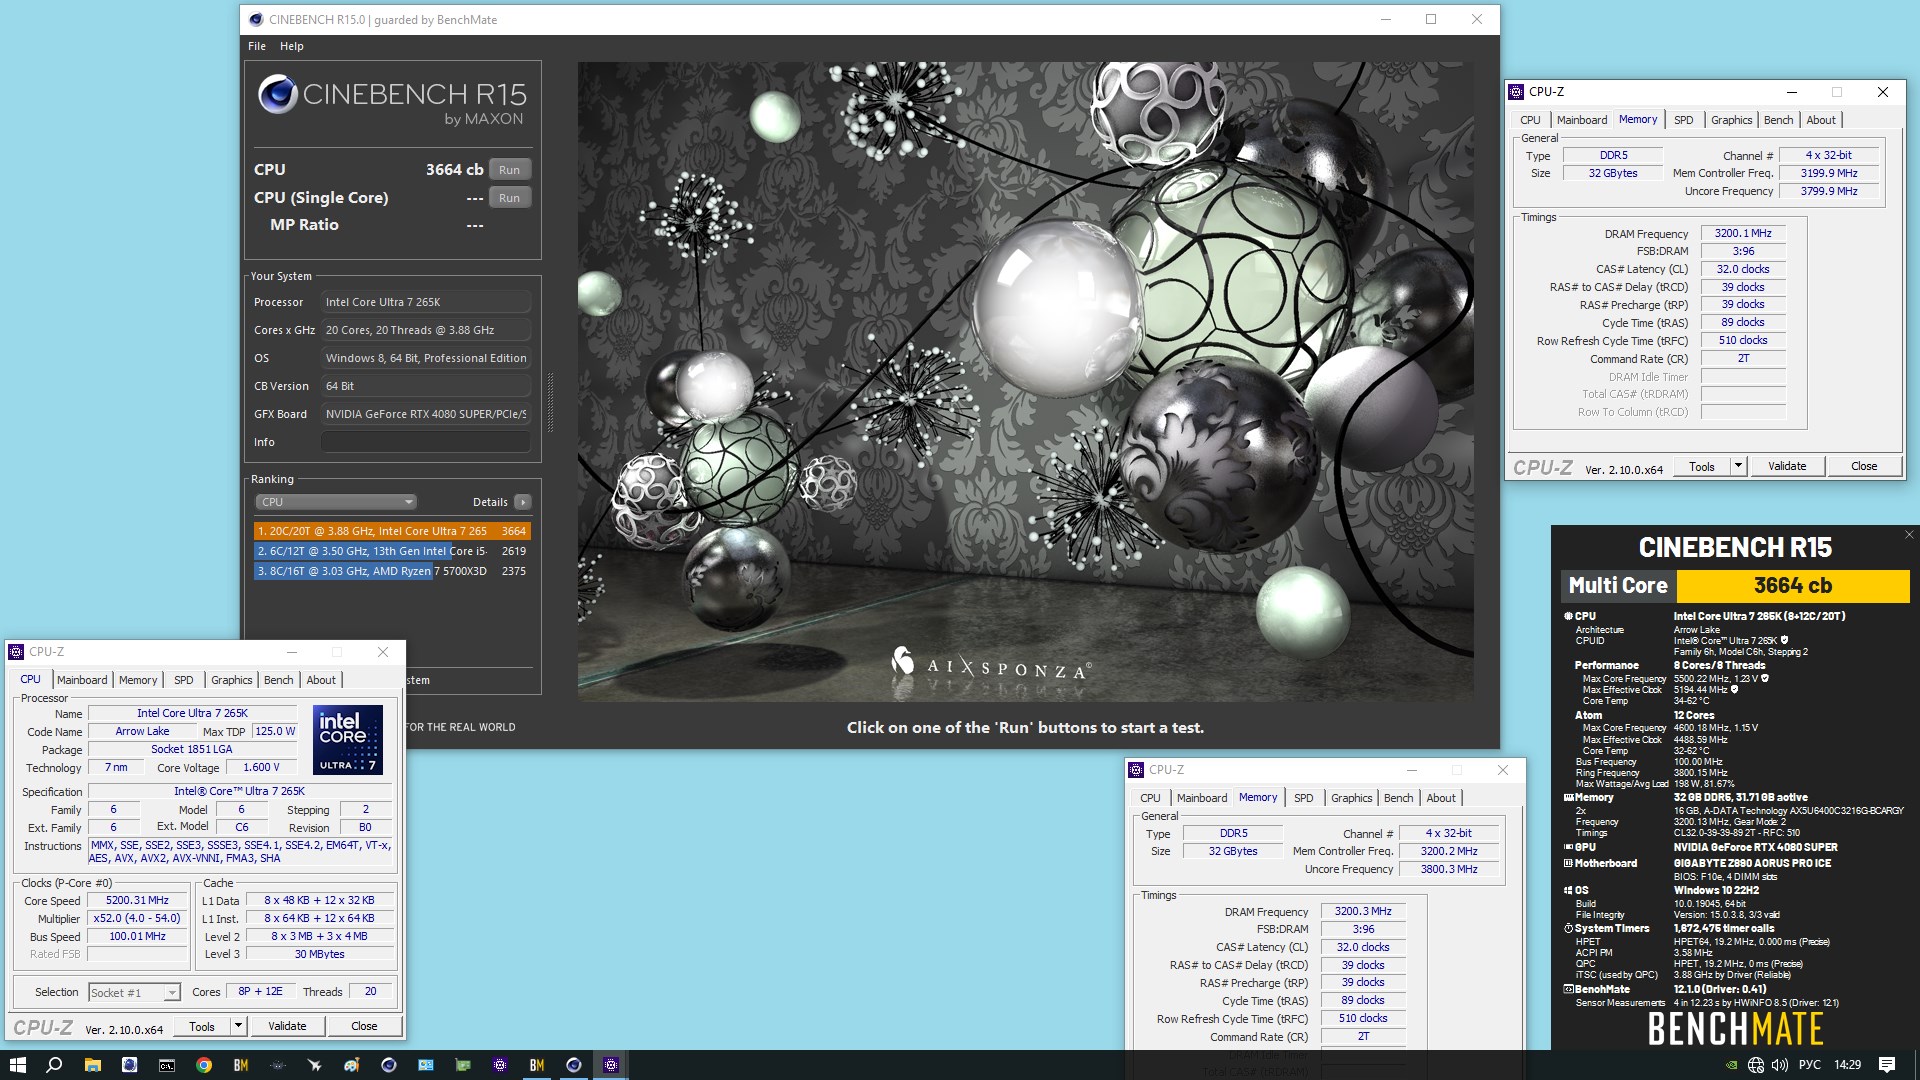Click Level 3 cache value 30 MBytes

click(x=319, y=954)
